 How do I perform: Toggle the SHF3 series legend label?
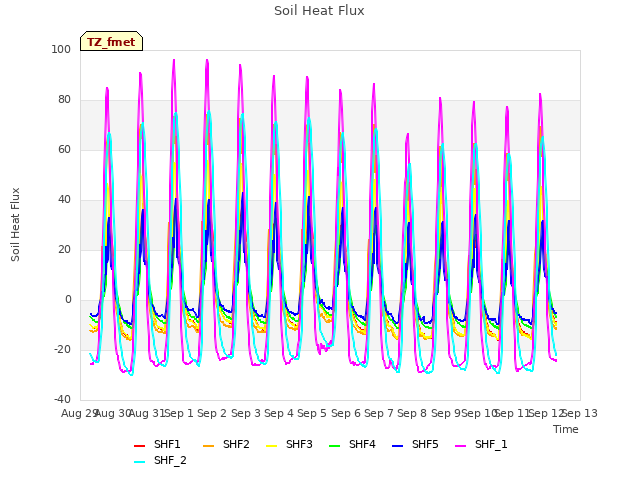[x=299, y=444]
